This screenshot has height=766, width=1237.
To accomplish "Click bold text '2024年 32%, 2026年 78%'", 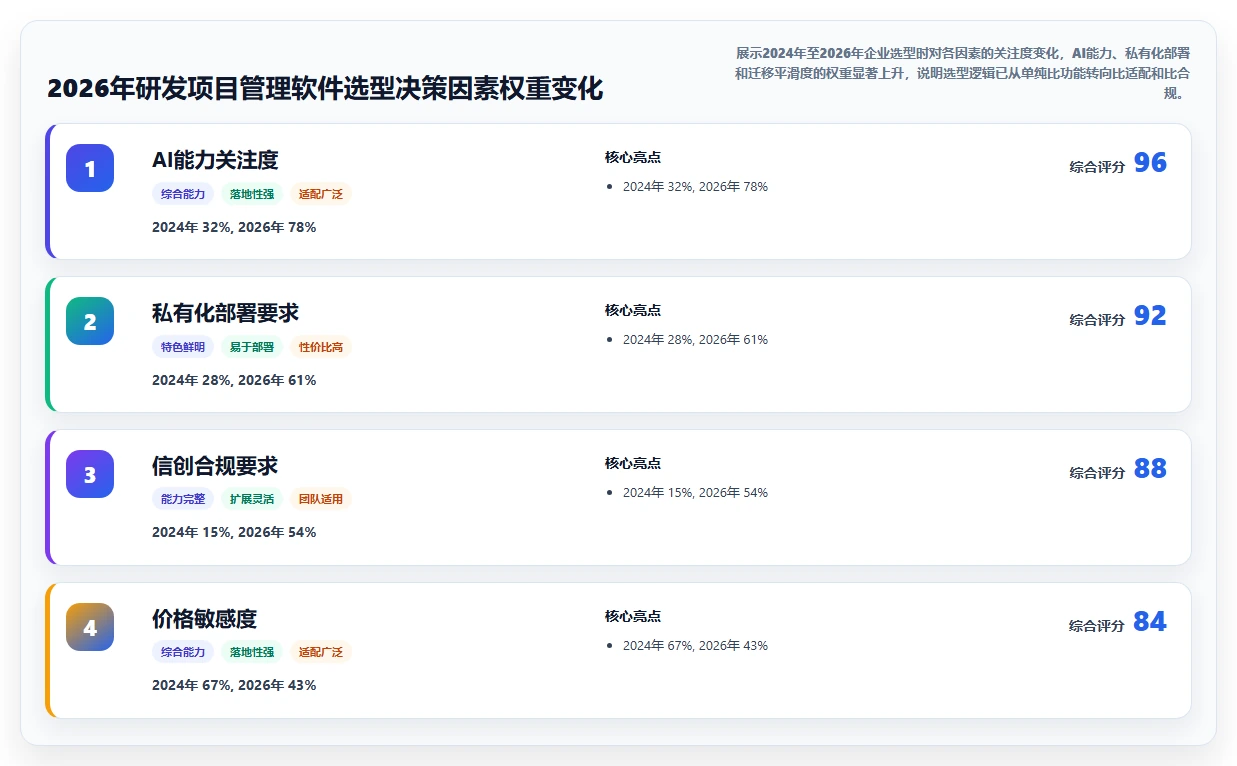I will pyautogui.click(x=234, y=227).
